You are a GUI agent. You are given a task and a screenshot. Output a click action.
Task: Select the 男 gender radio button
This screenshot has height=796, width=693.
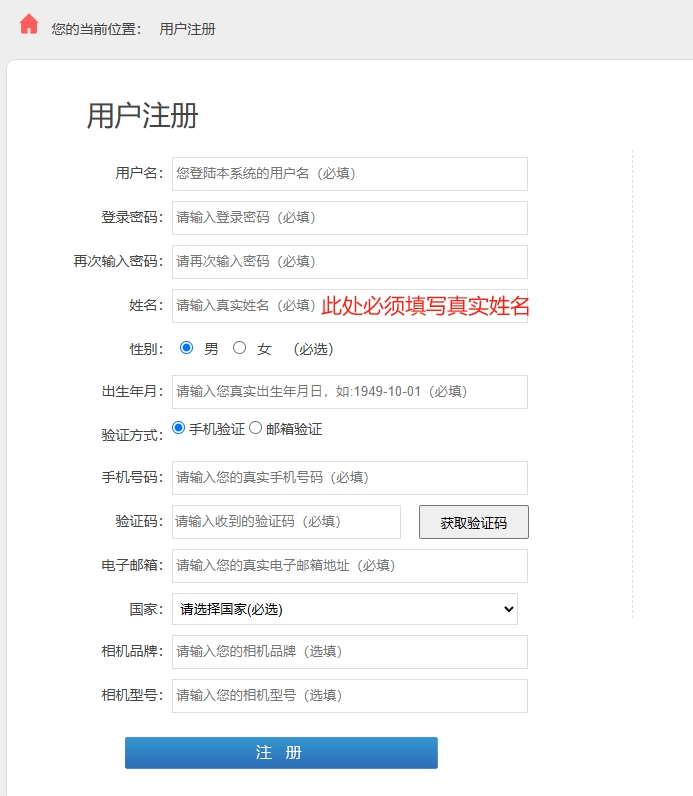[x=186, y=348]
